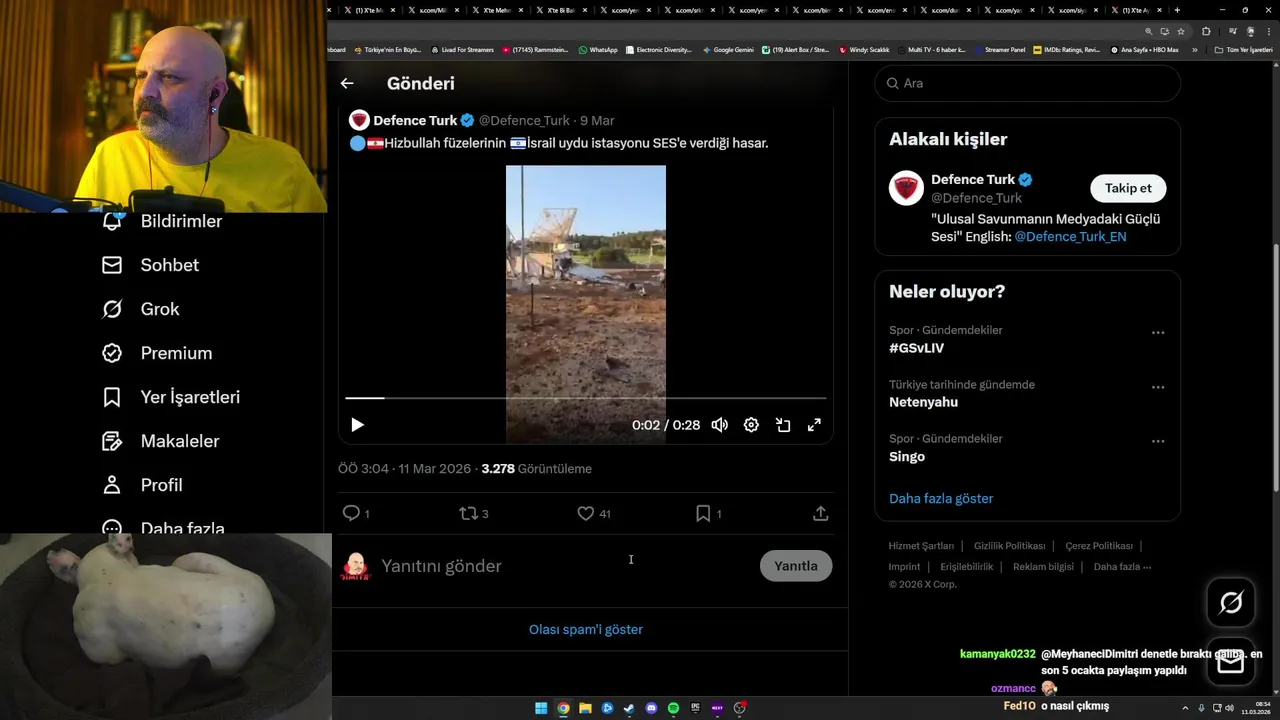
Task: Open a new browser tab
Action: (x=1177, y=10)
